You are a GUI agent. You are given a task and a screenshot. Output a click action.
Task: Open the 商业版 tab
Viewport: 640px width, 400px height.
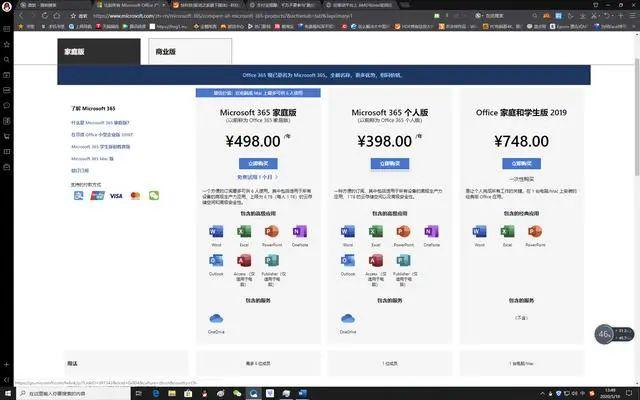(x=190, y=51)
